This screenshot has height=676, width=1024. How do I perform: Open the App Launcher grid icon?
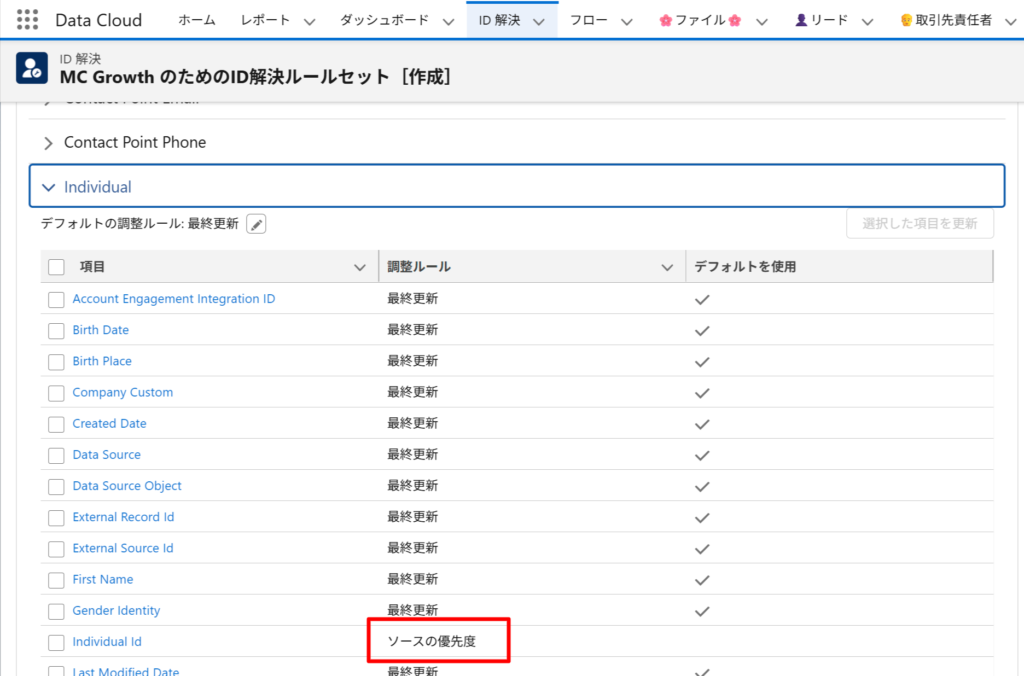point(27,20)
